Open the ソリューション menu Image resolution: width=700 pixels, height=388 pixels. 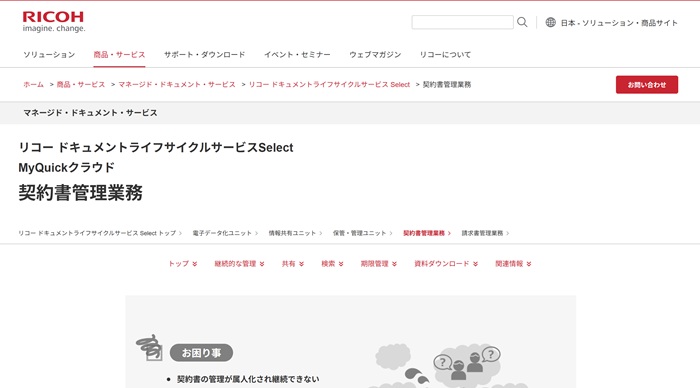49,54
